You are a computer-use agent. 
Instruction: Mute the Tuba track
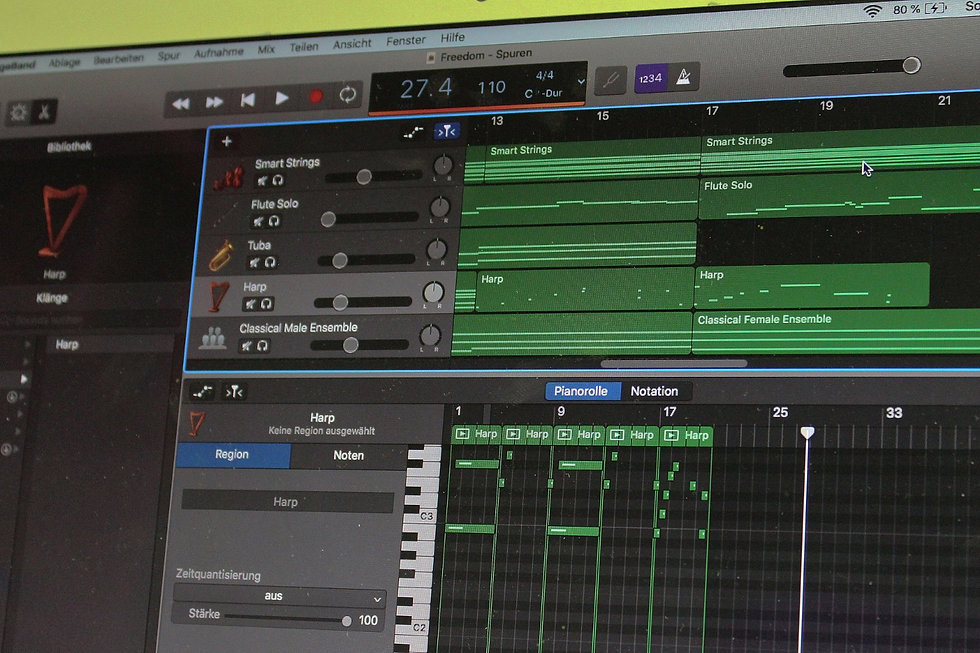click(x=254, y=262)
